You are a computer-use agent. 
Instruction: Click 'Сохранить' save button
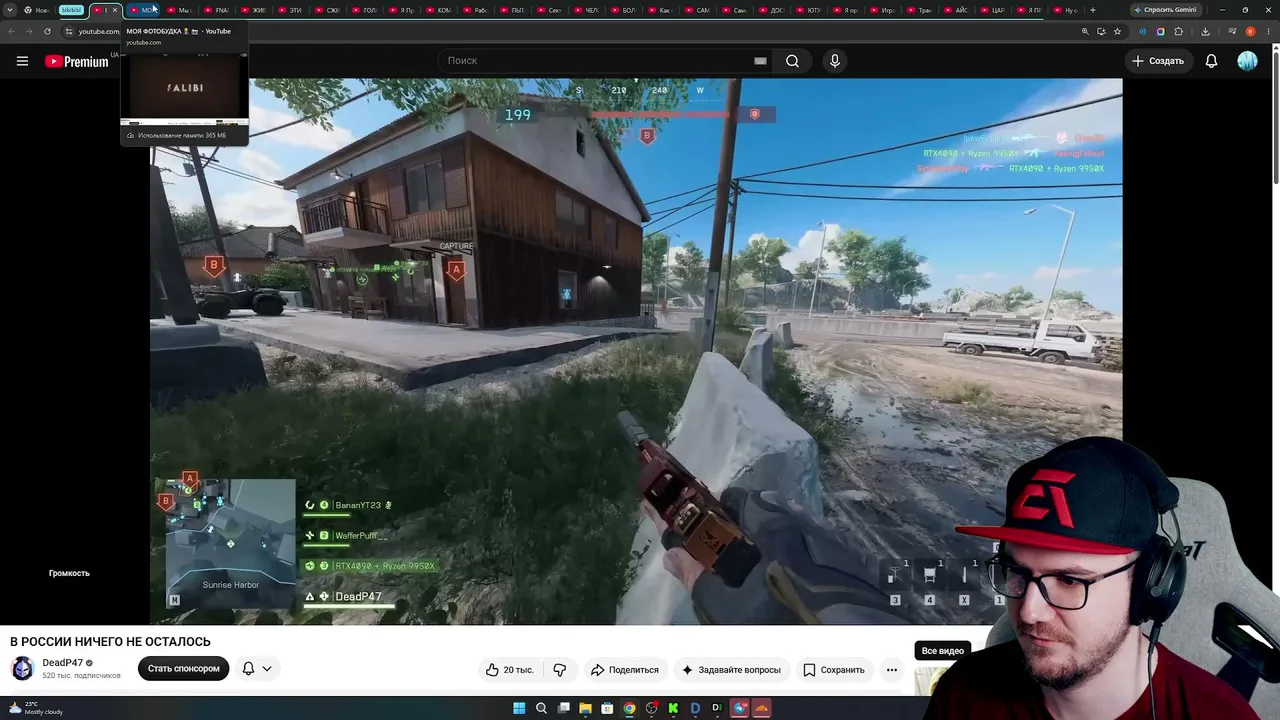point(833,670)
